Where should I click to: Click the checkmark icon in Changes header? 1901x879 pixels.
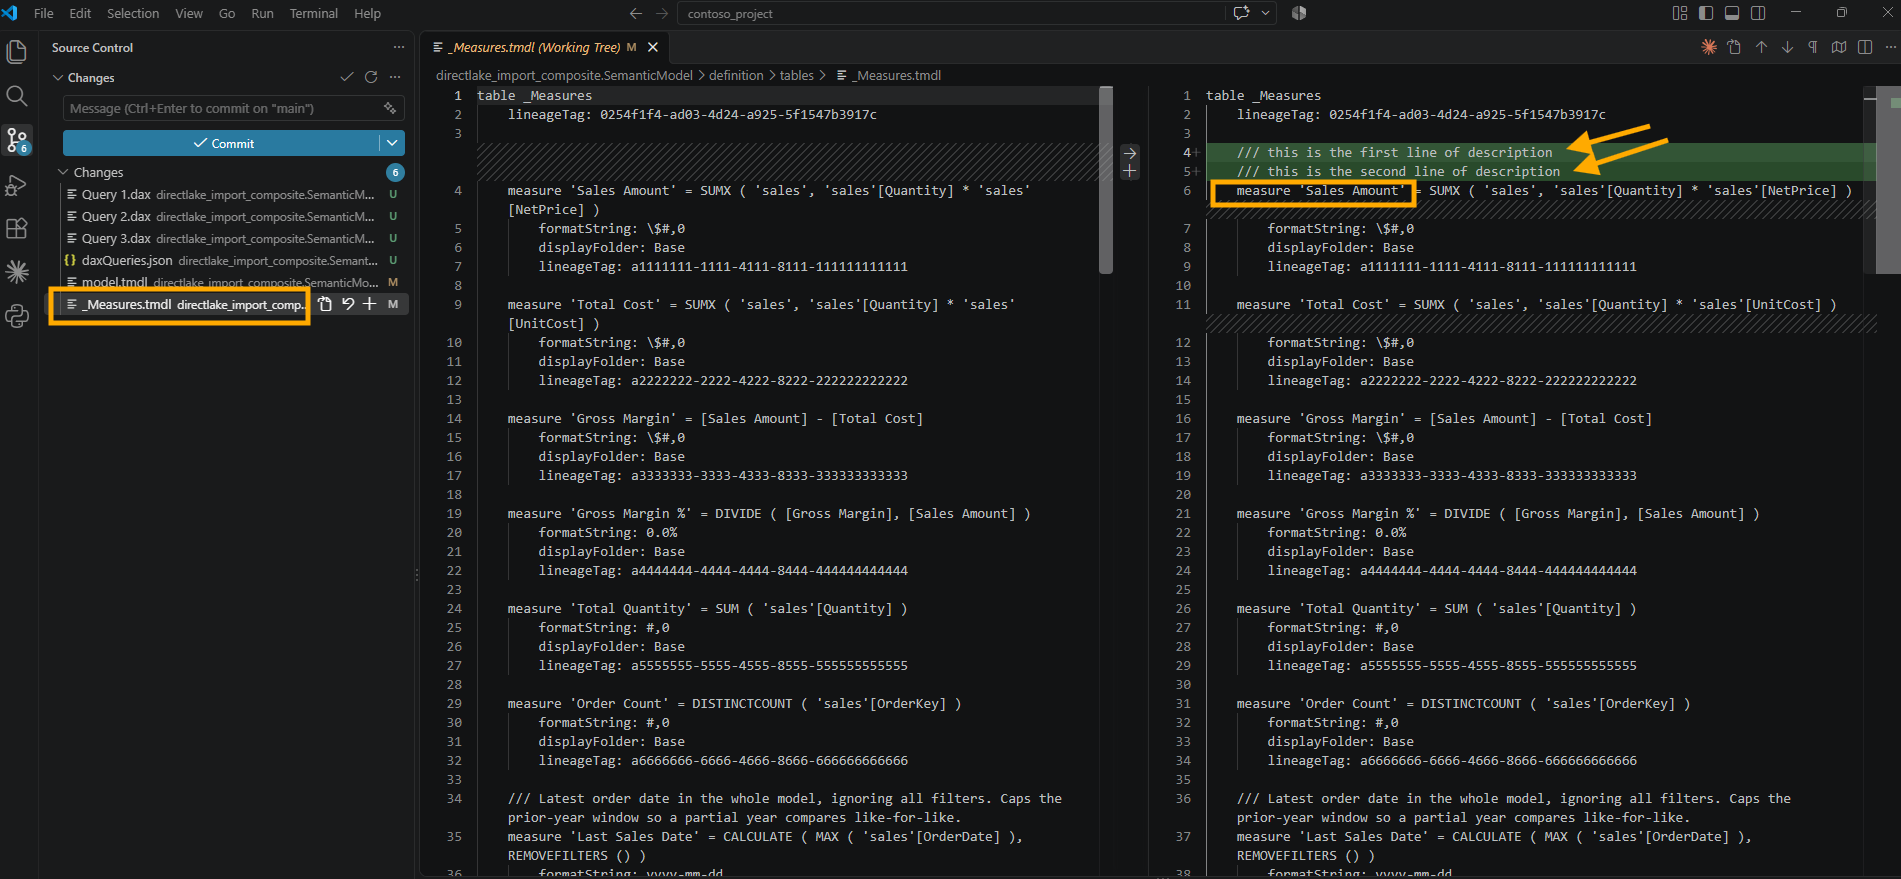point(347,77)
